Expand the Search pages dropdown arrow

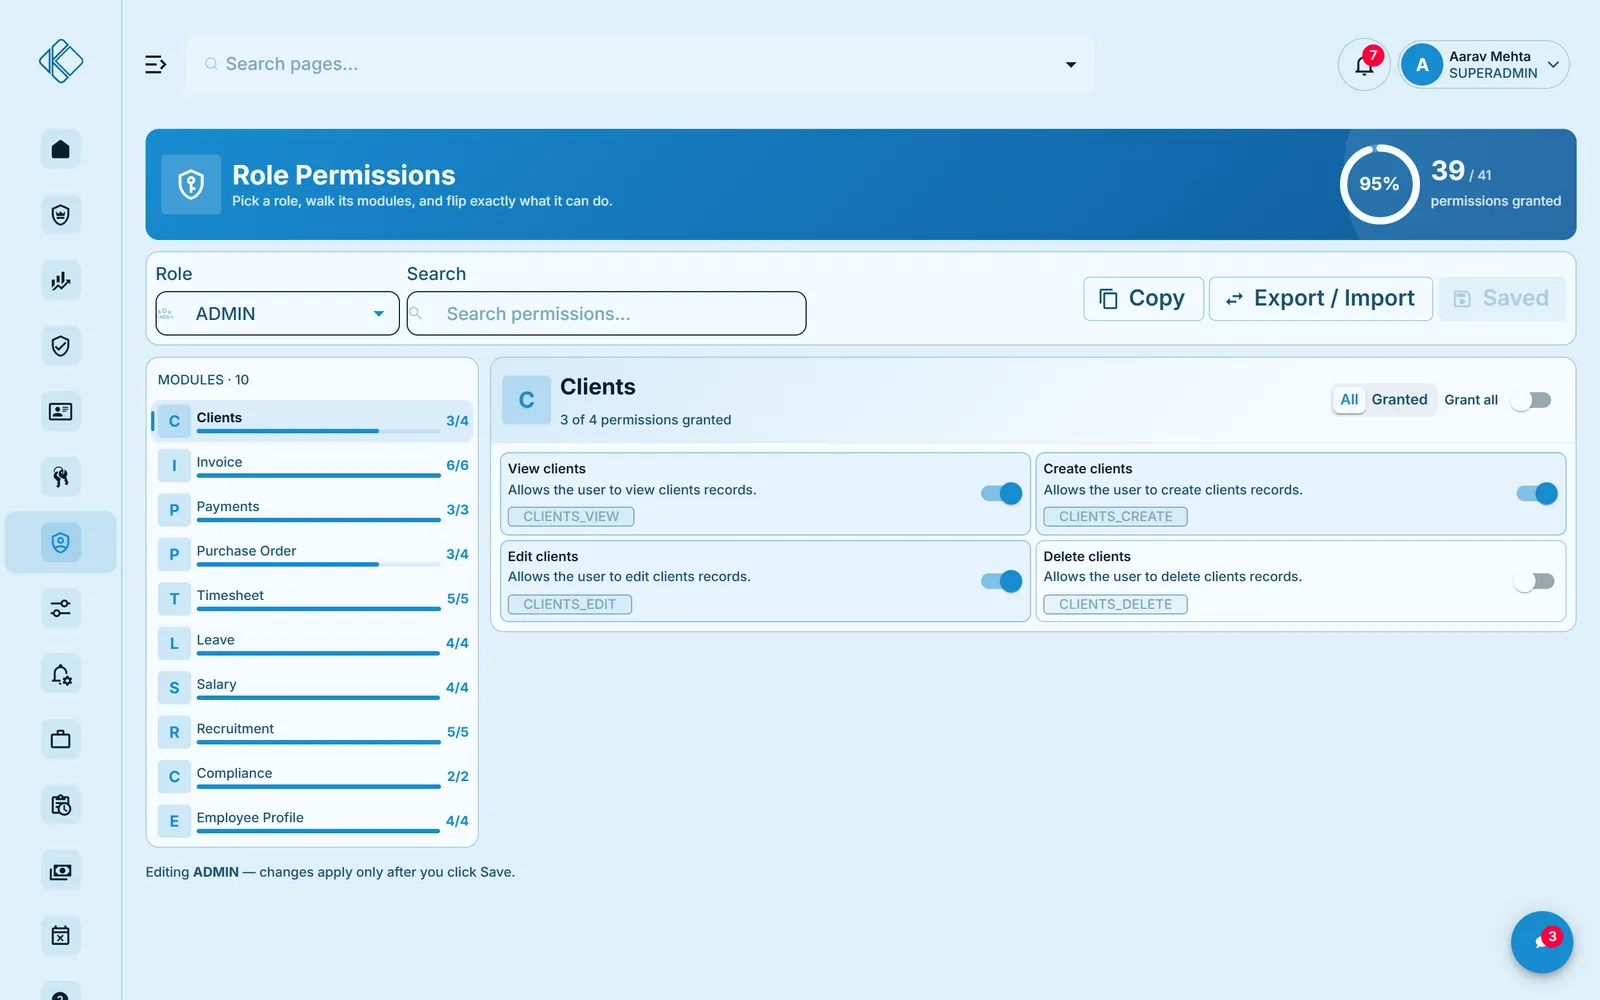tap(1071, 64)
